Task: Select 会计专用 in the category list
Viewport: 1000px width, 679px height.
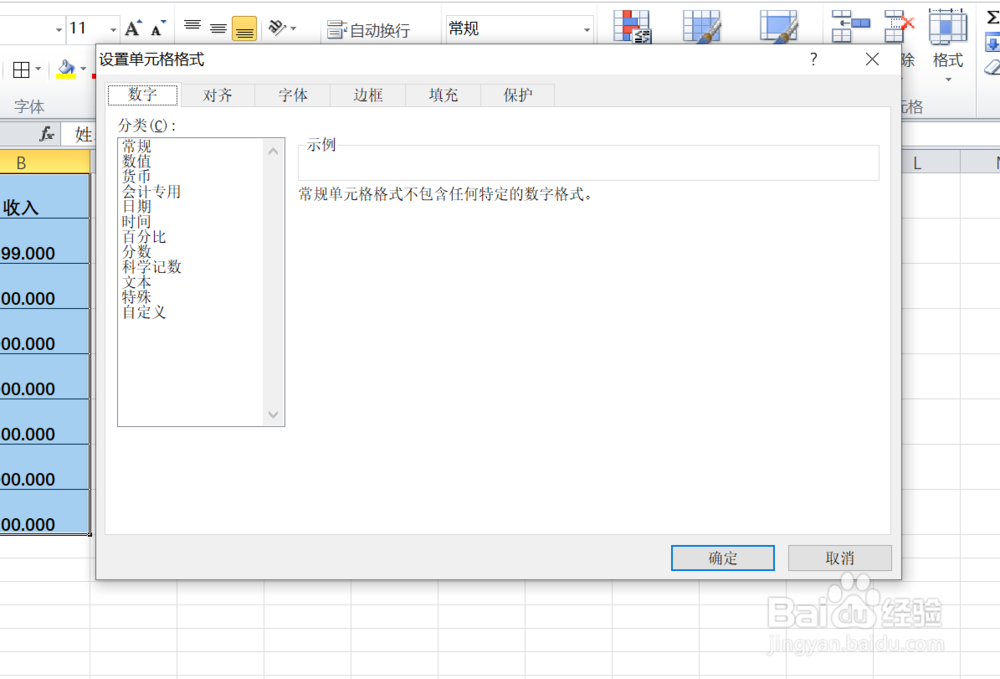Action: point(152,191)
